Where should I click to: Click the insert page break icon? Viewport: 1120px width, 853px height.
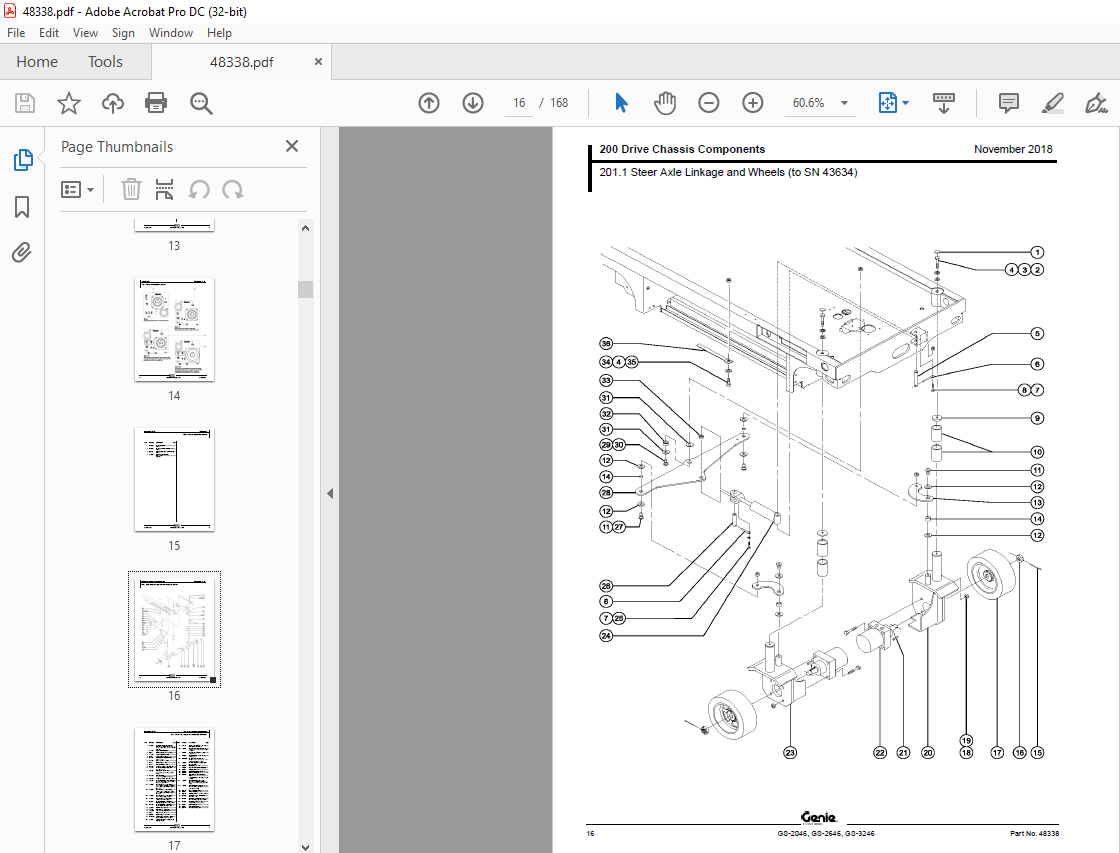[164, 189]
